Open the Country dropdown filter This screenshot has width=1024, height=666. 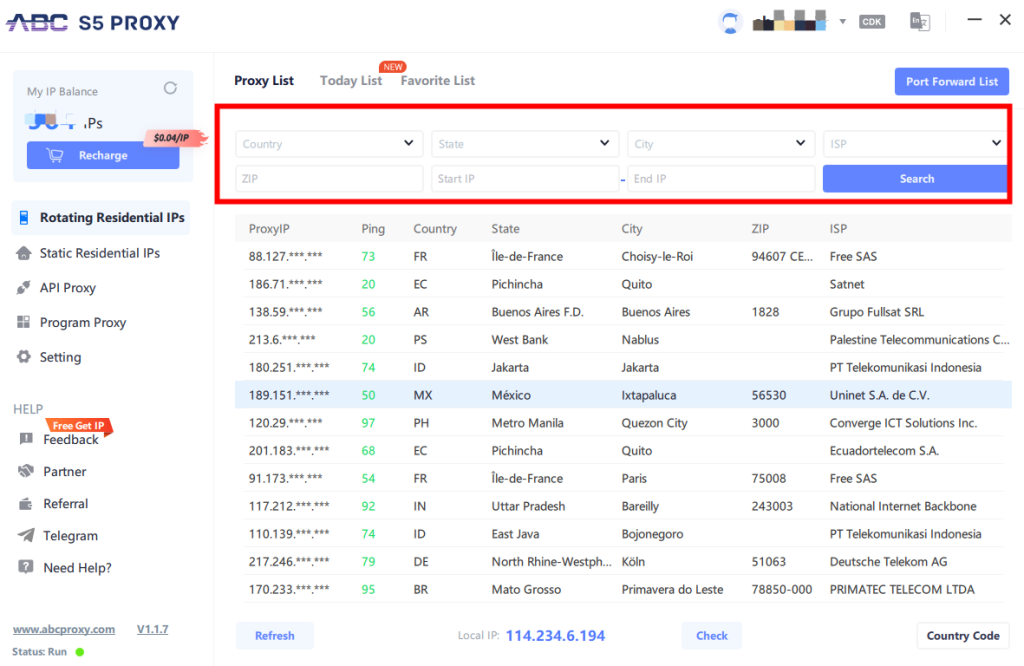(x=329, y=144)
